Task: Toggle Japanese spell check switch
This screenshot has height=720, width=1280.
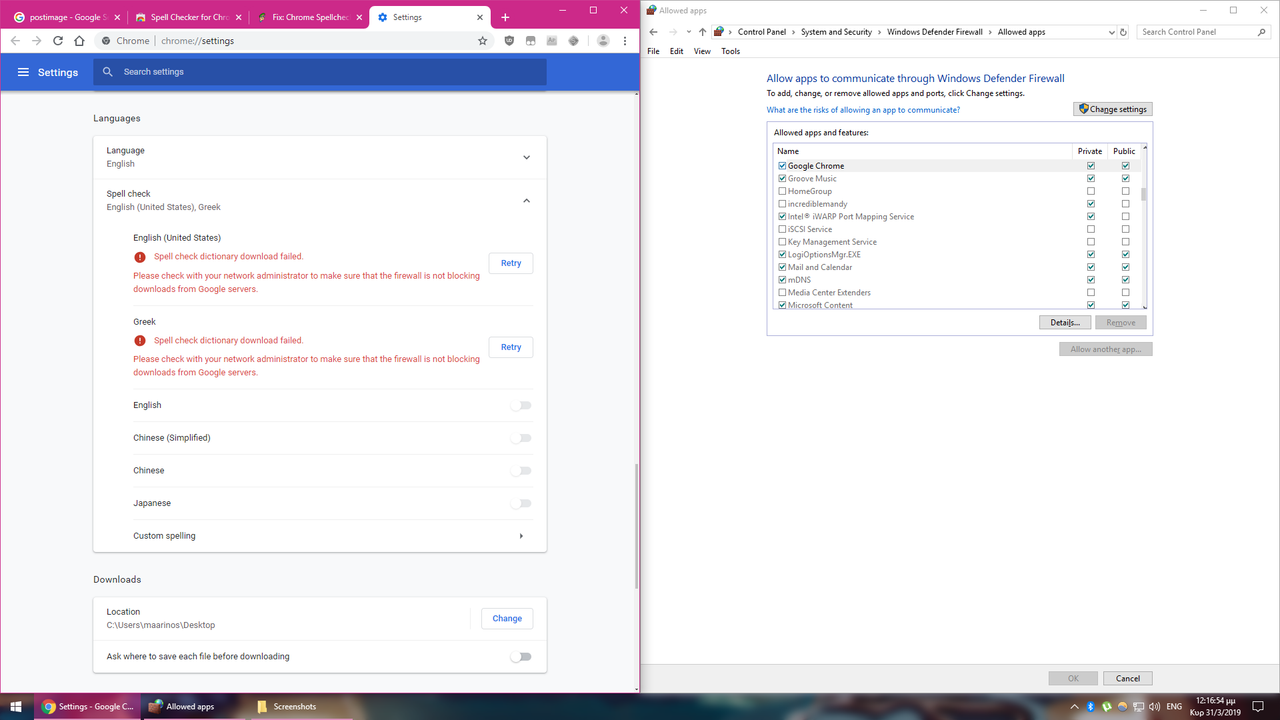Action: (521, 503)
